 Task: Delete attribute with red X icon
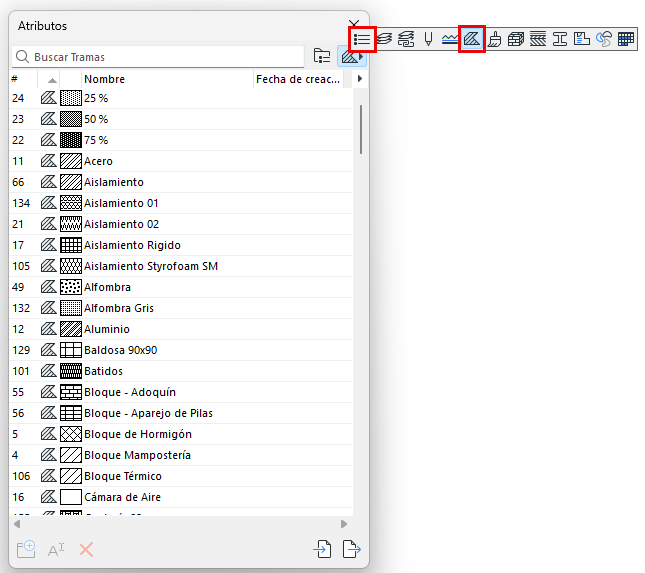point(86,550)
